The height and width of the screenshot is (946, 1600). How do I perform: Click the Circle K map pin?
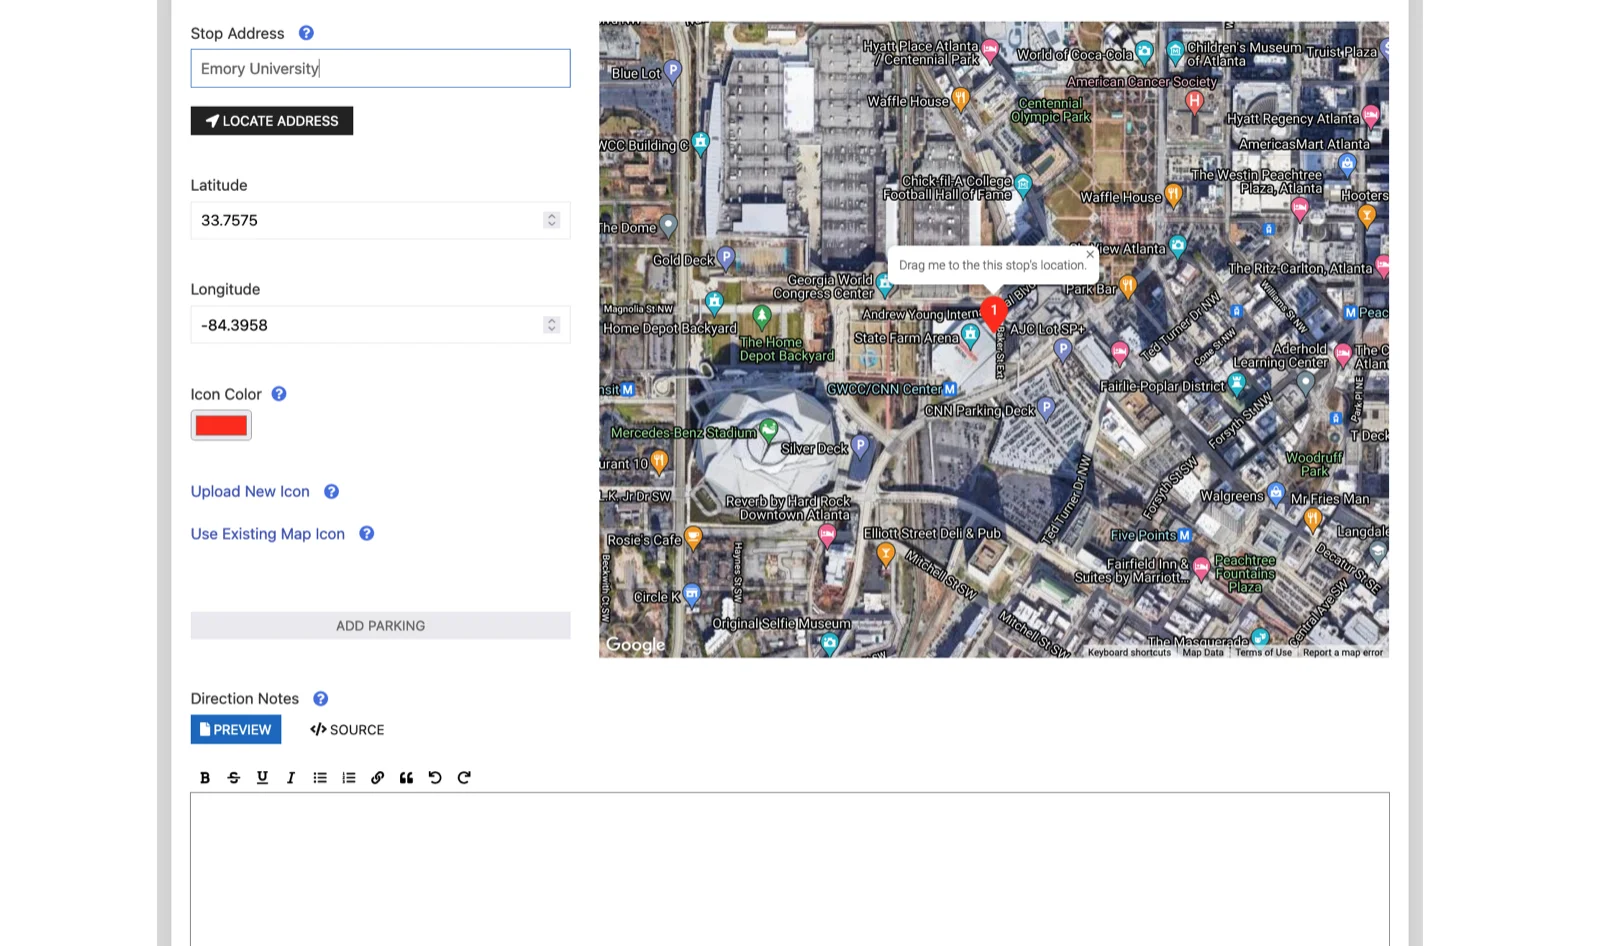pos(692,595)
